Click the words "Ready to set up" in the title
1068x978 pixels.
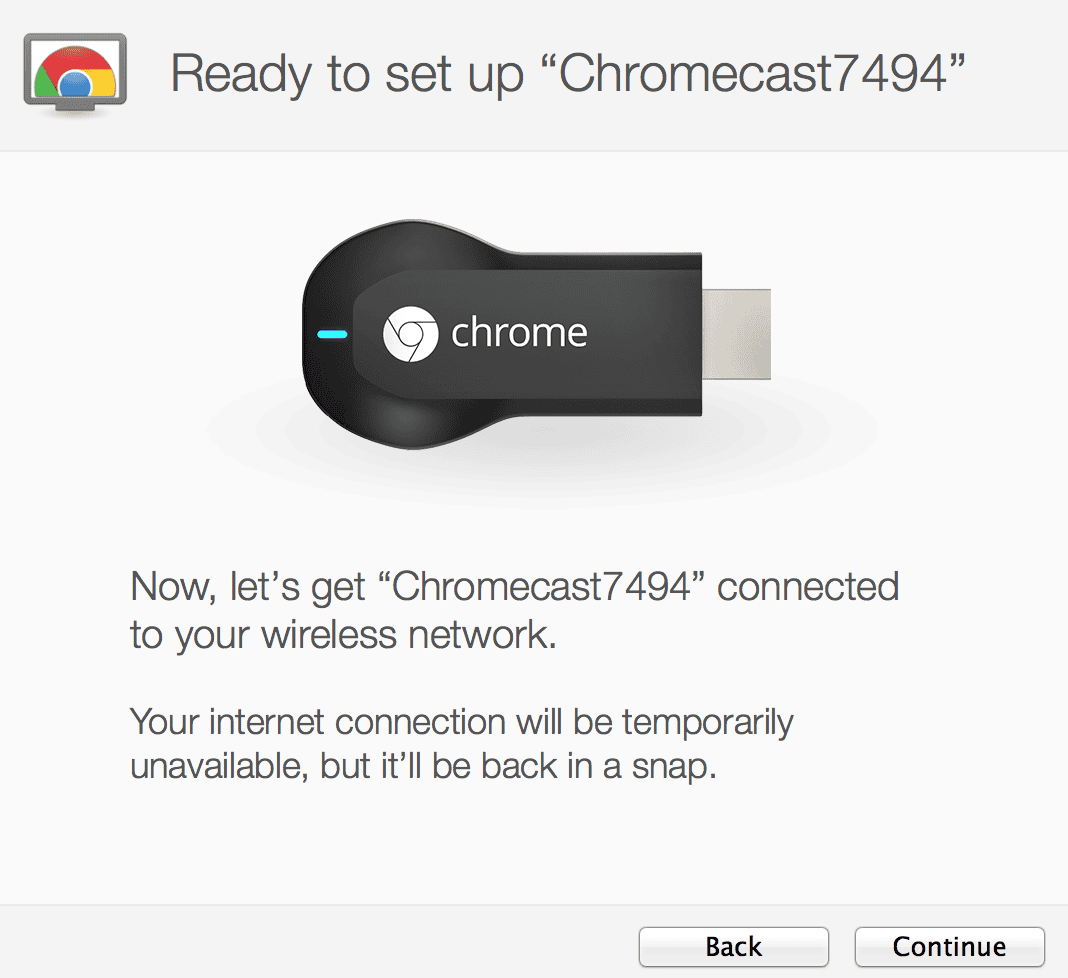pos(346,74)
